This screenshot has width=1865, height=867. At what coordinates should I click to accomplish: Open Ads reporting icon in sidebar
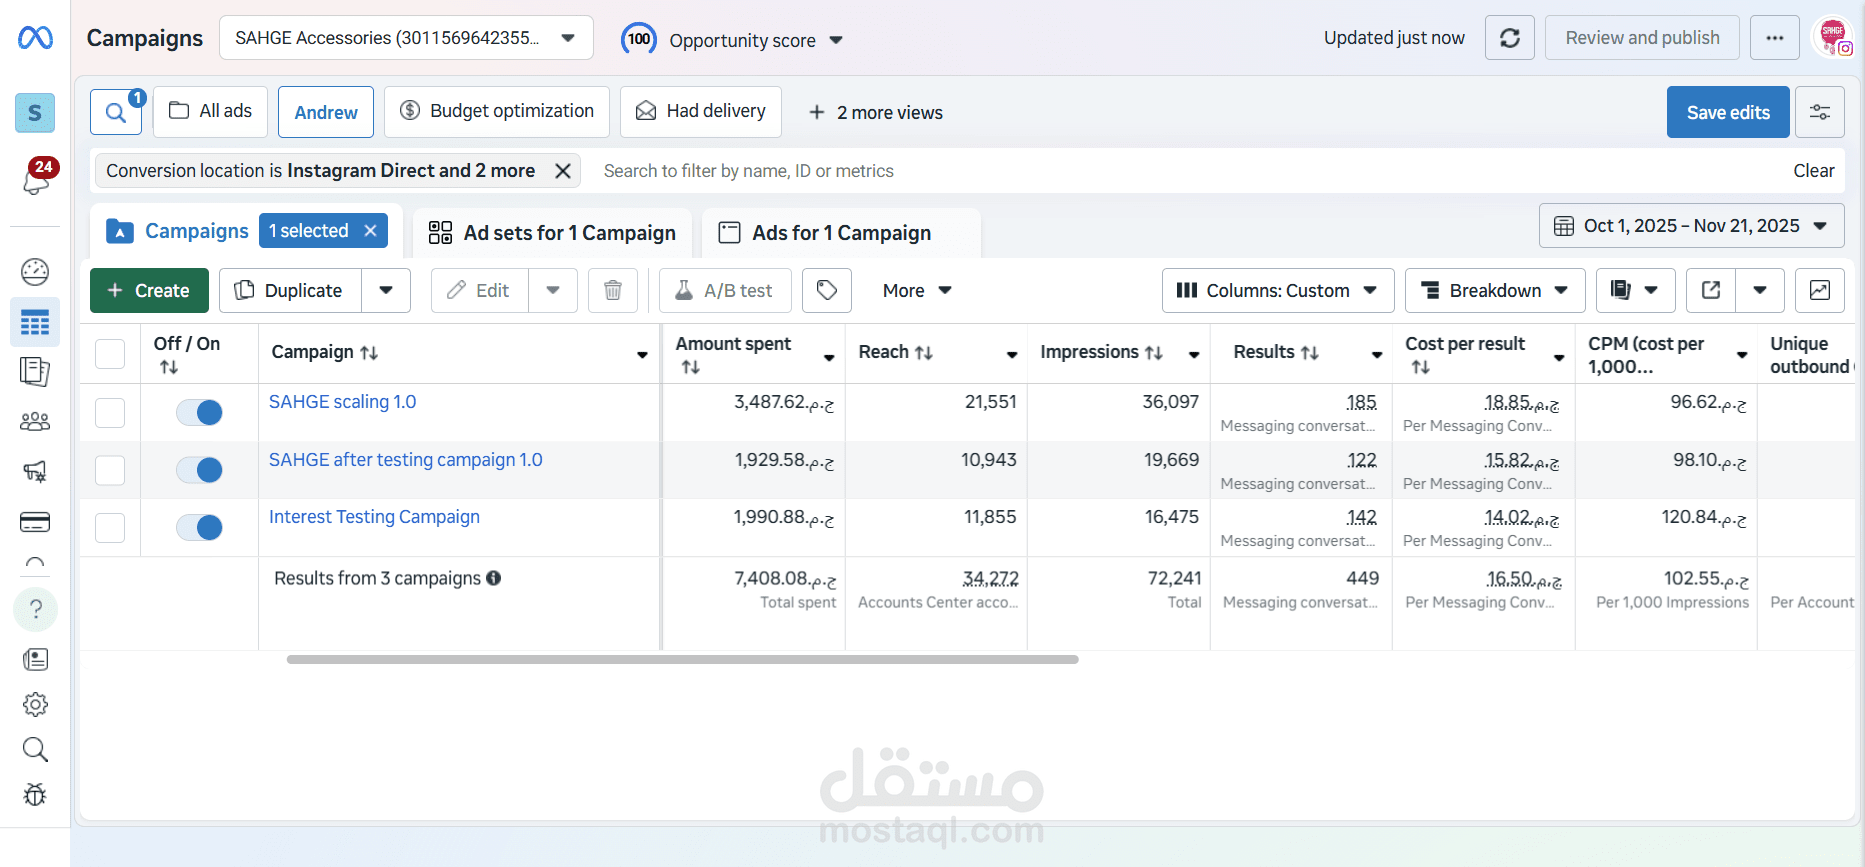point(35,372)
